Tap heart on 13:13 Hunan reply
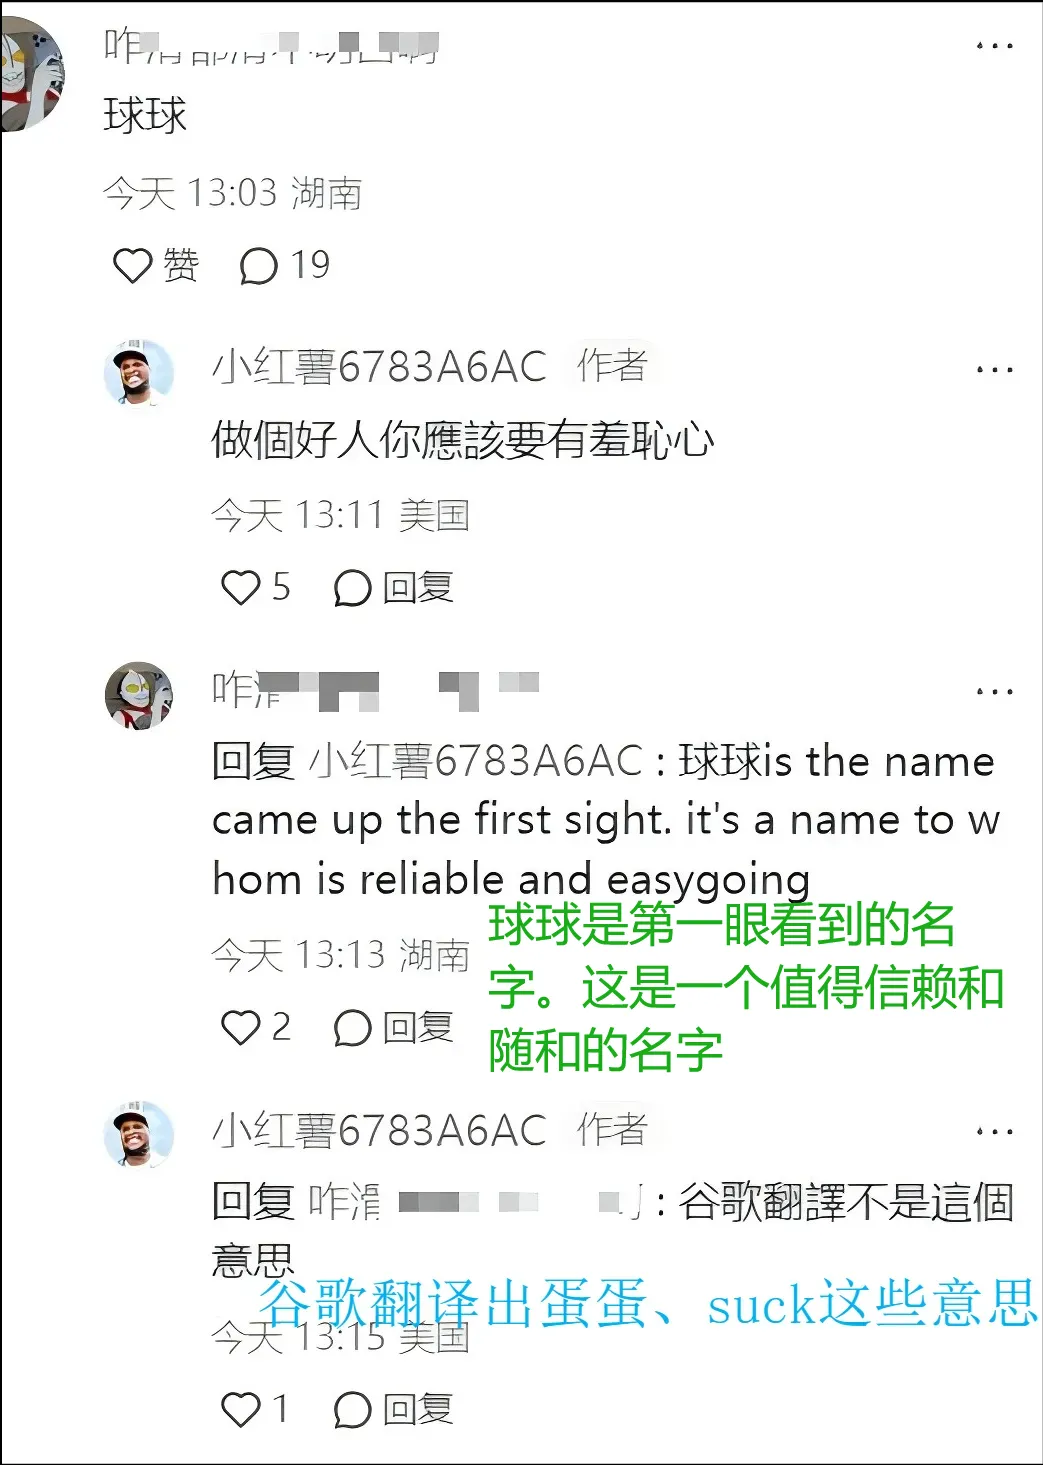 [x=255, y=1027]
